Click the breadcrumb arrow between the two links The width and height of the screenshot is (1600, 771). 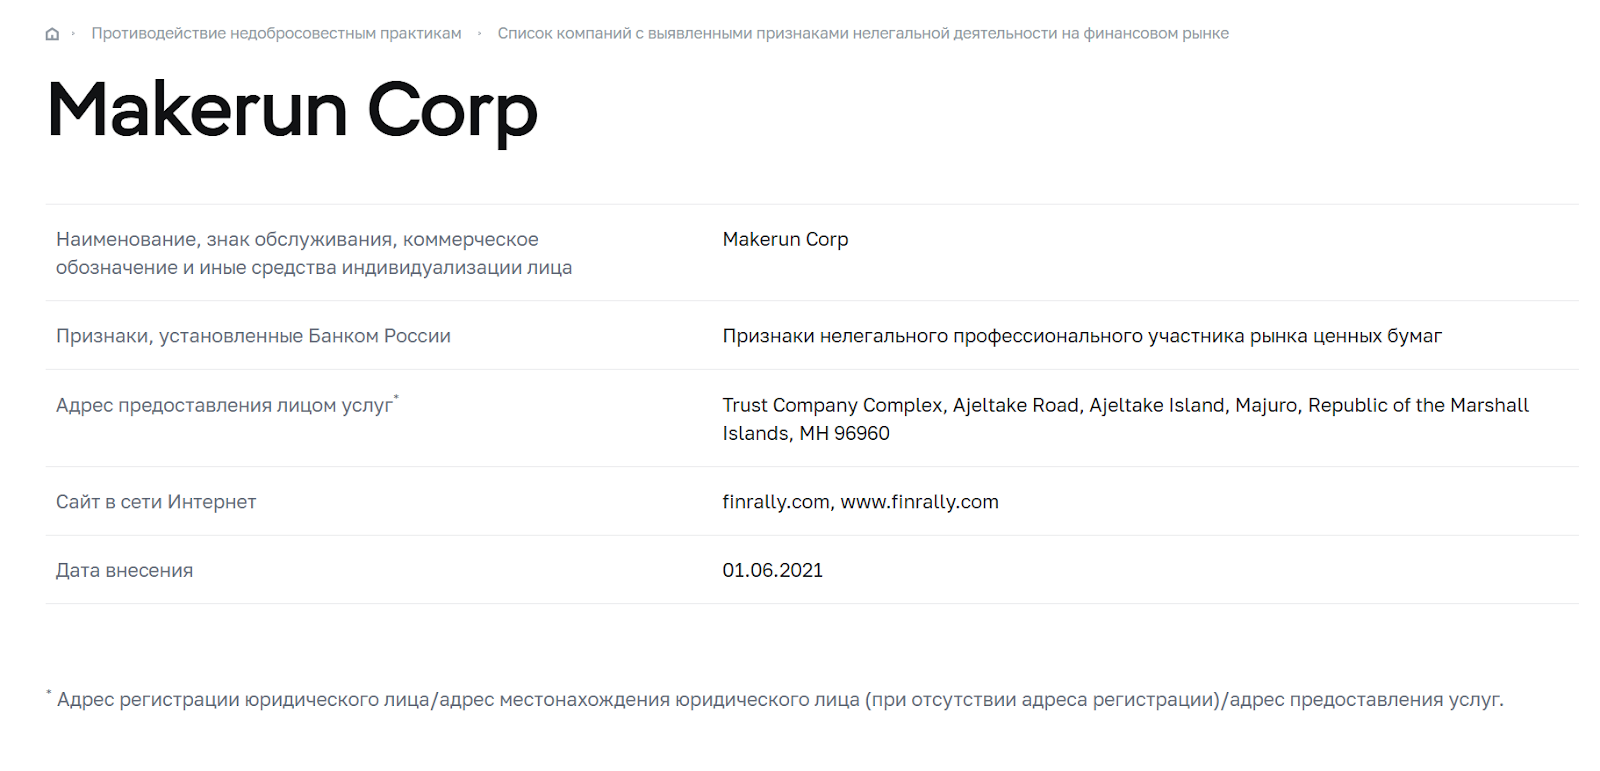[480, 34]
